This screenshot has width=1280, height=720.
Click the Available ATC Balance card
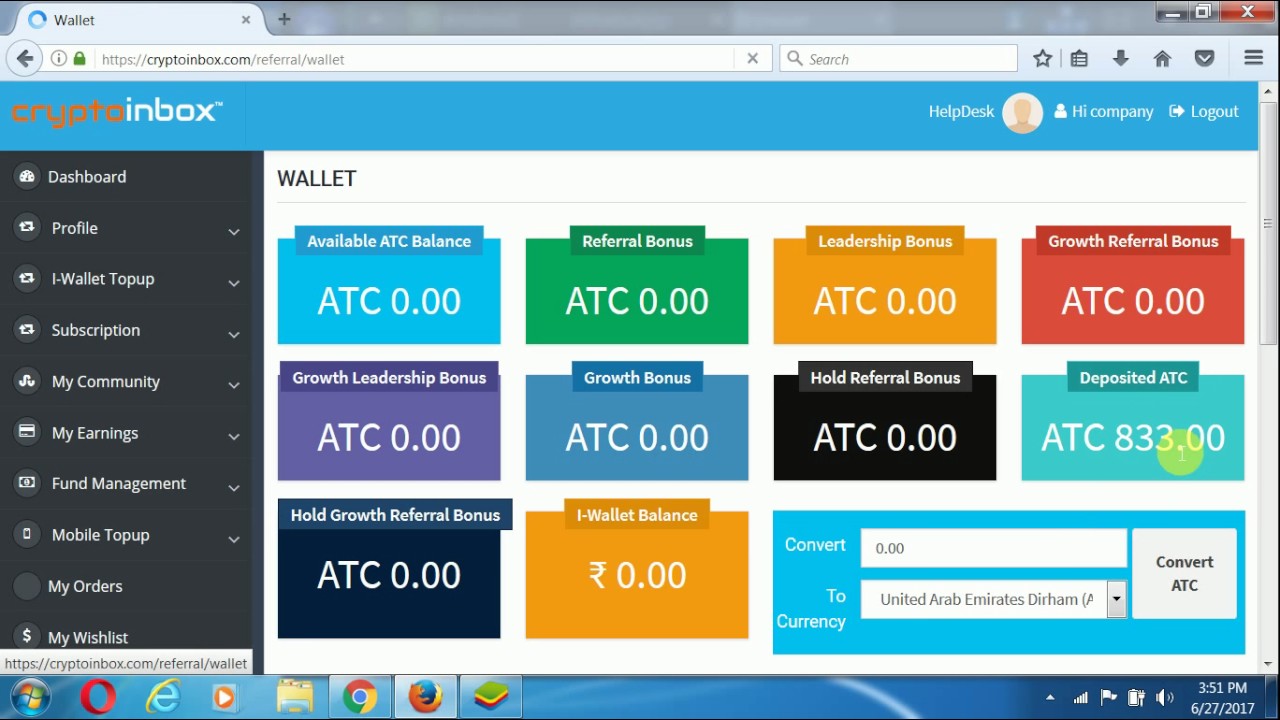389,286
